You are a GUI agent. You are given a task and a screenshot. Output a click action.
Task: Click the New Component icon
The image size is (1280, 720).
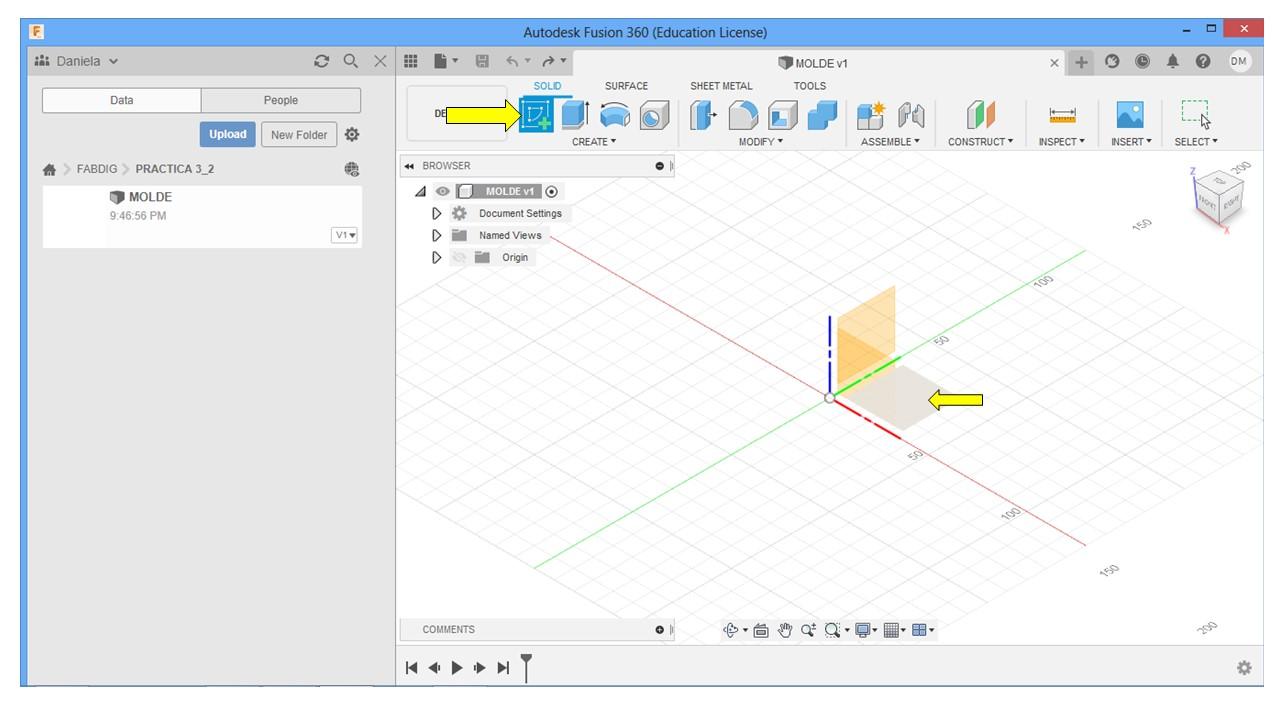[871, 115]
